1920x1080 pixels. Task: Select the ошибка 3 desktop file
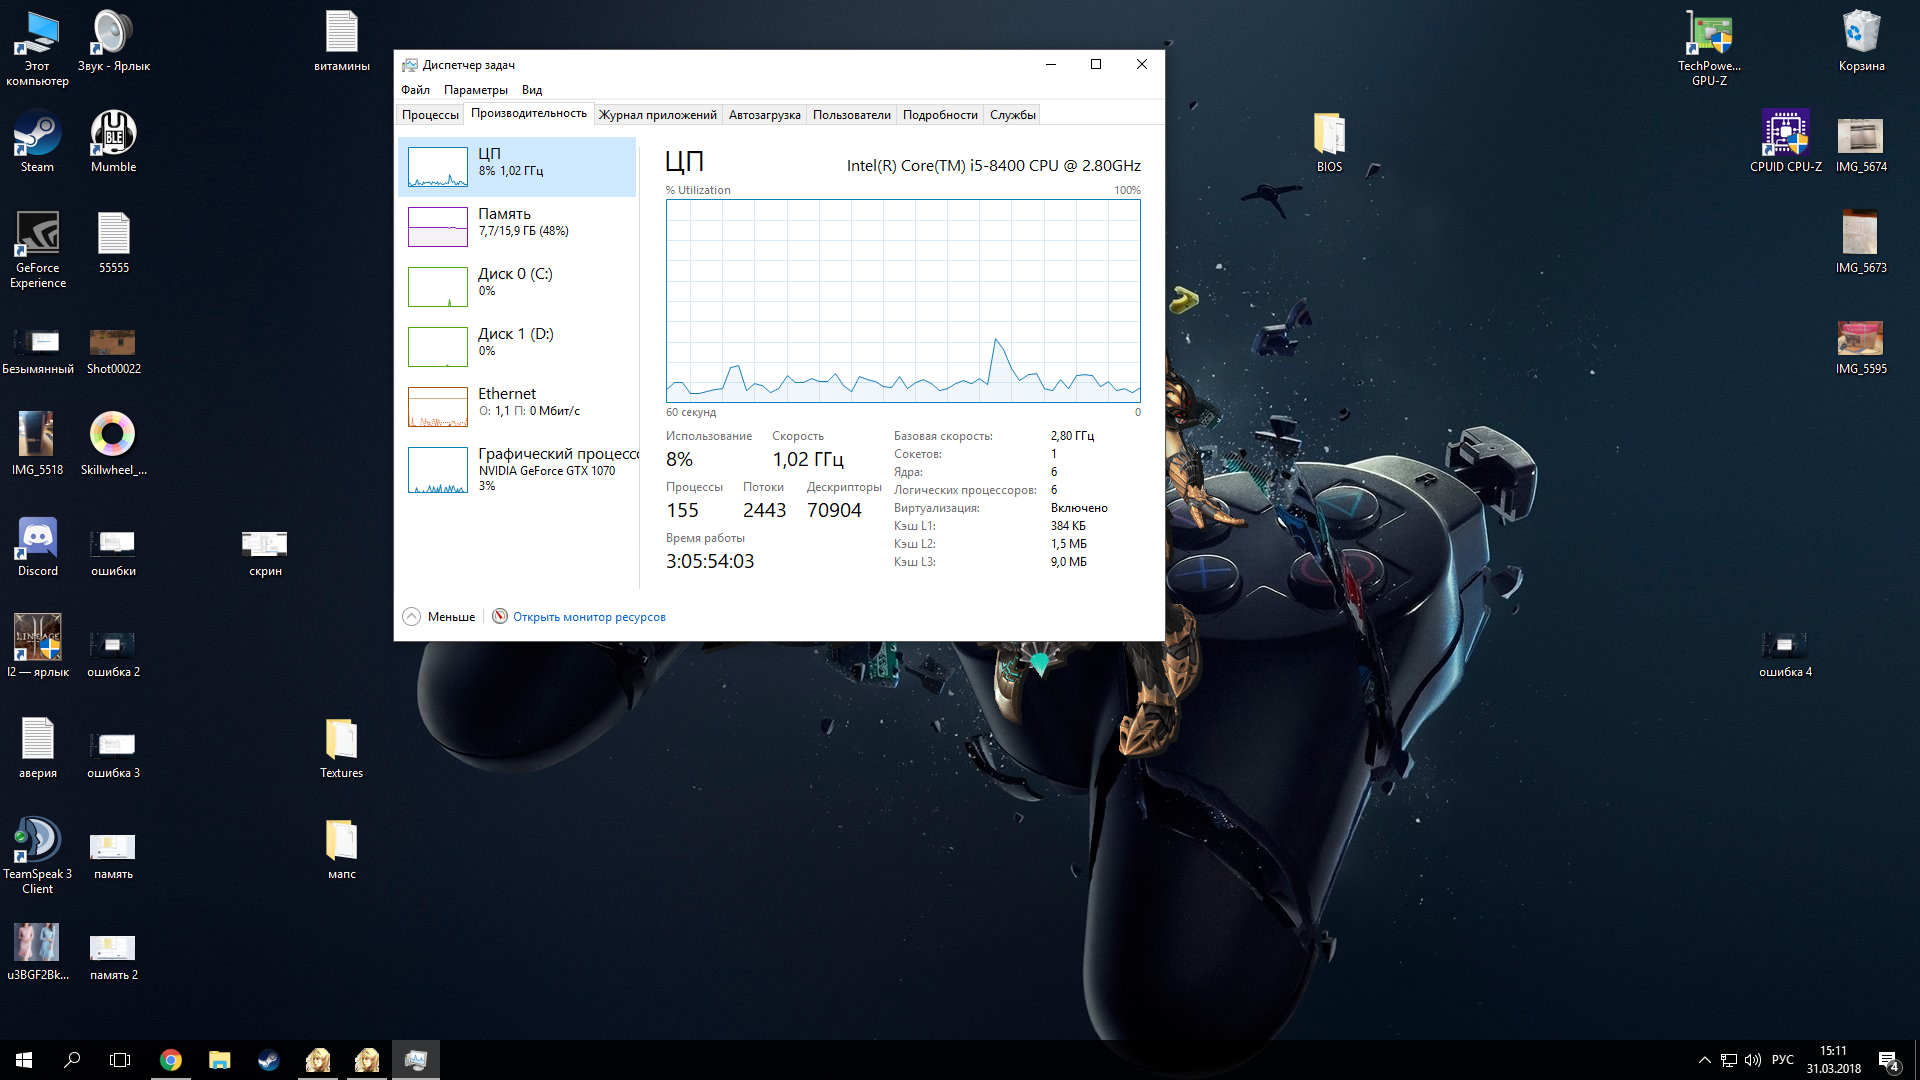click(114, 755)
